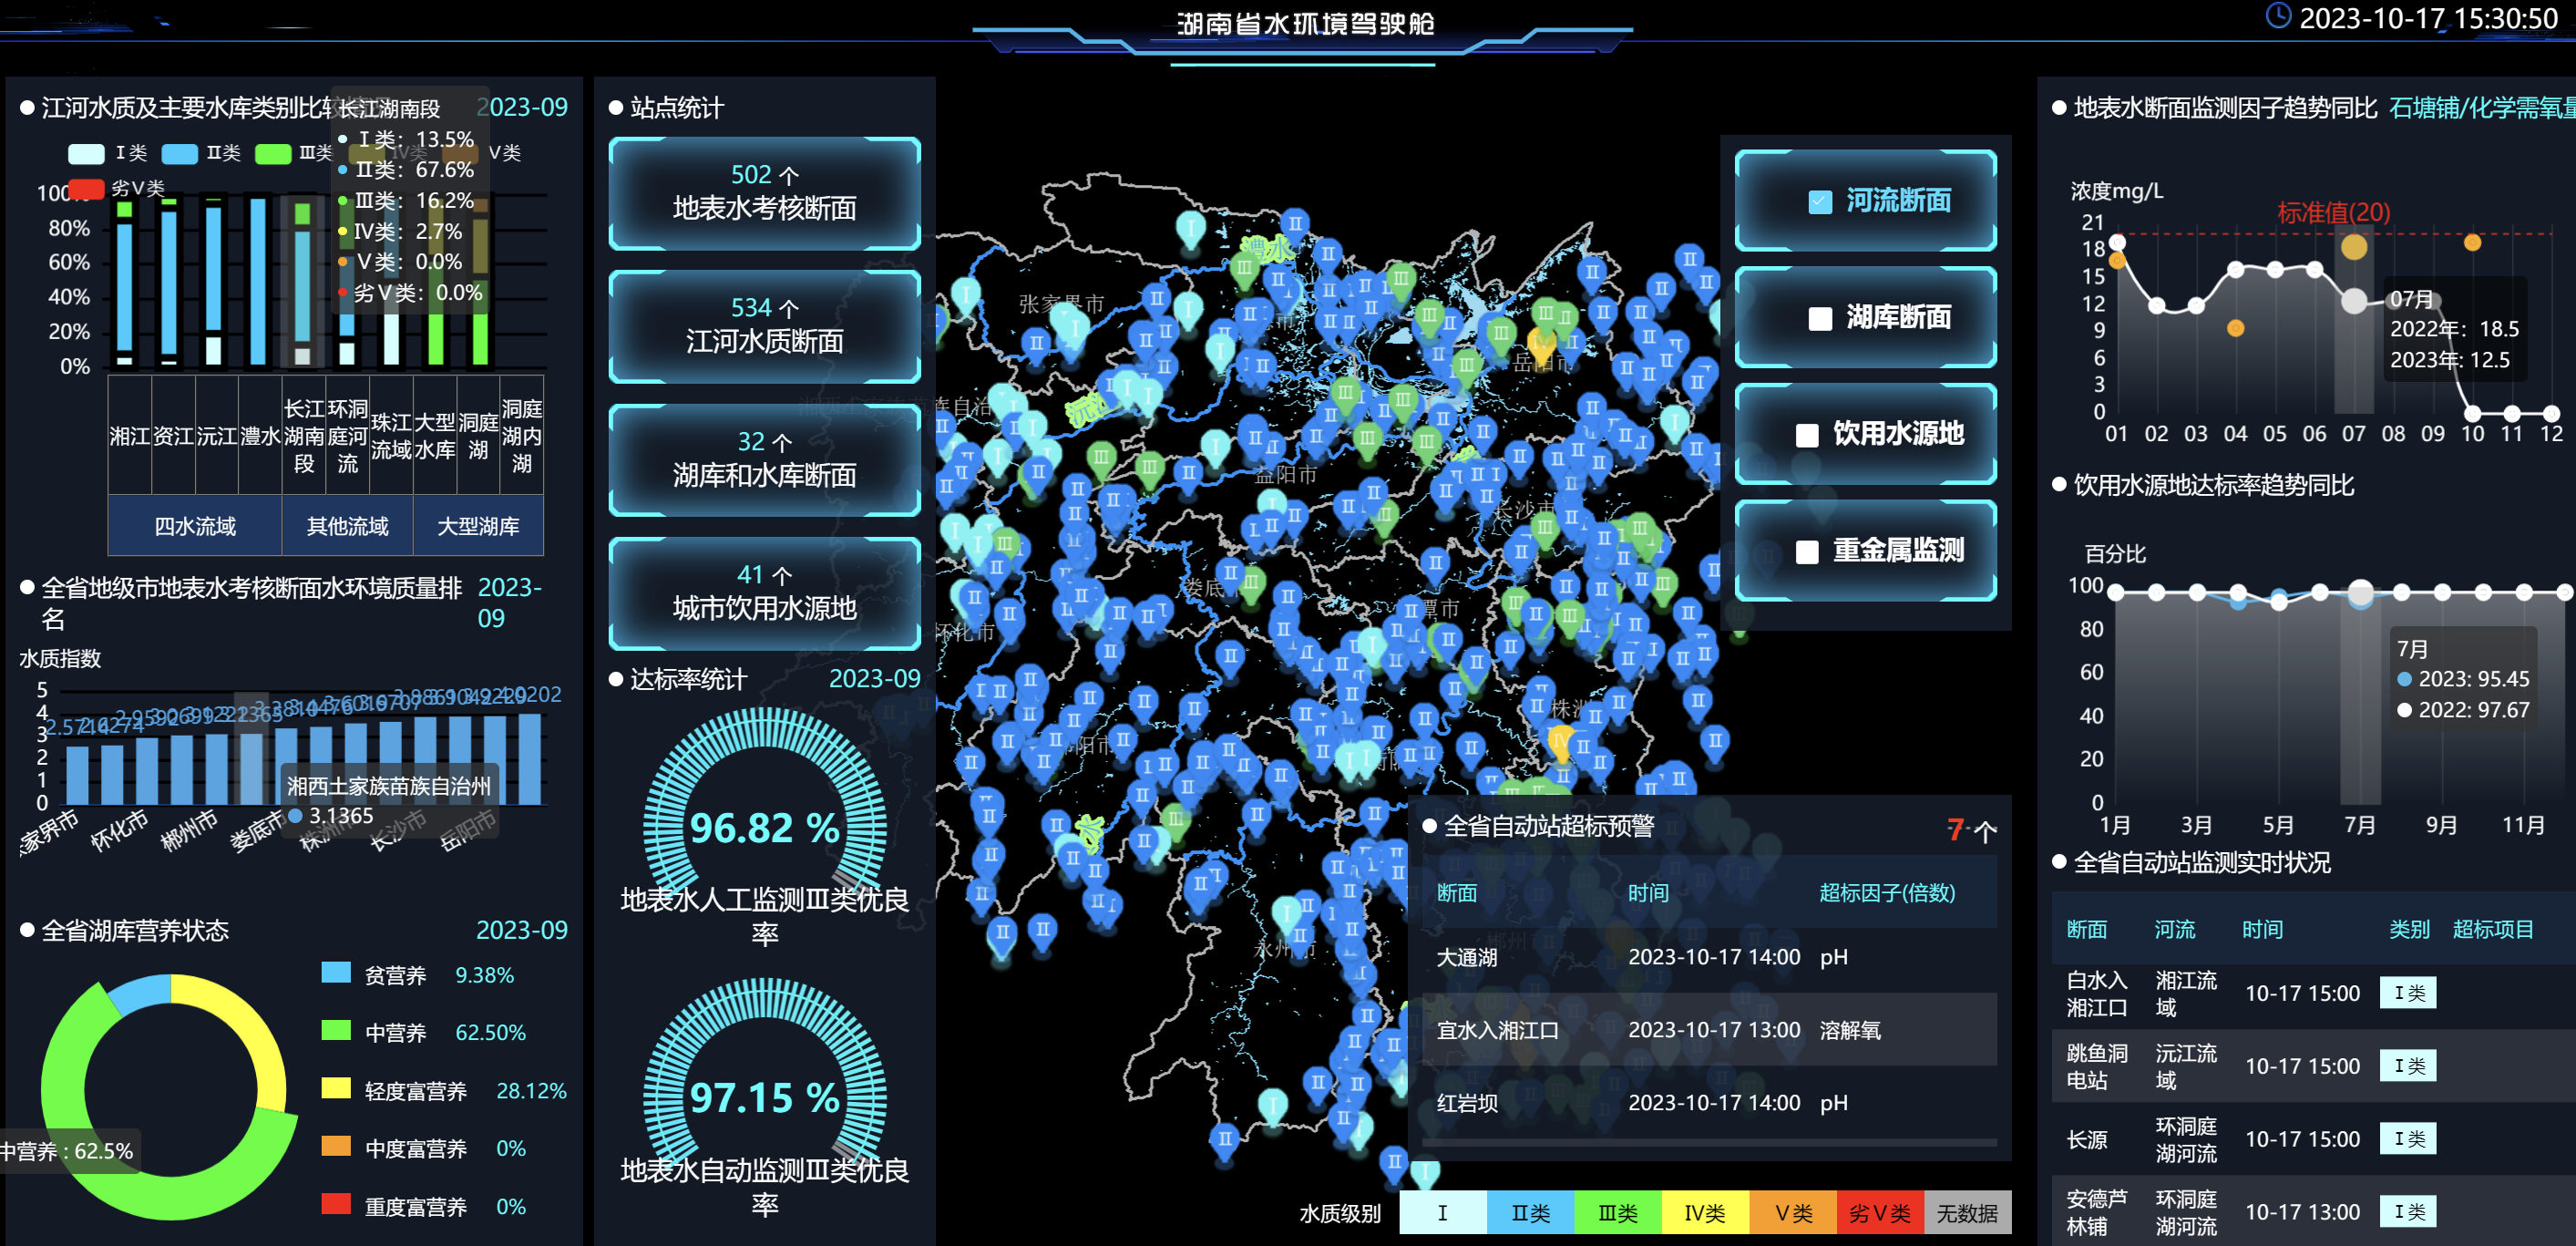
Task: Open the 2023-09 date picker for 达标率统计
Action: [x=874, y=679]
